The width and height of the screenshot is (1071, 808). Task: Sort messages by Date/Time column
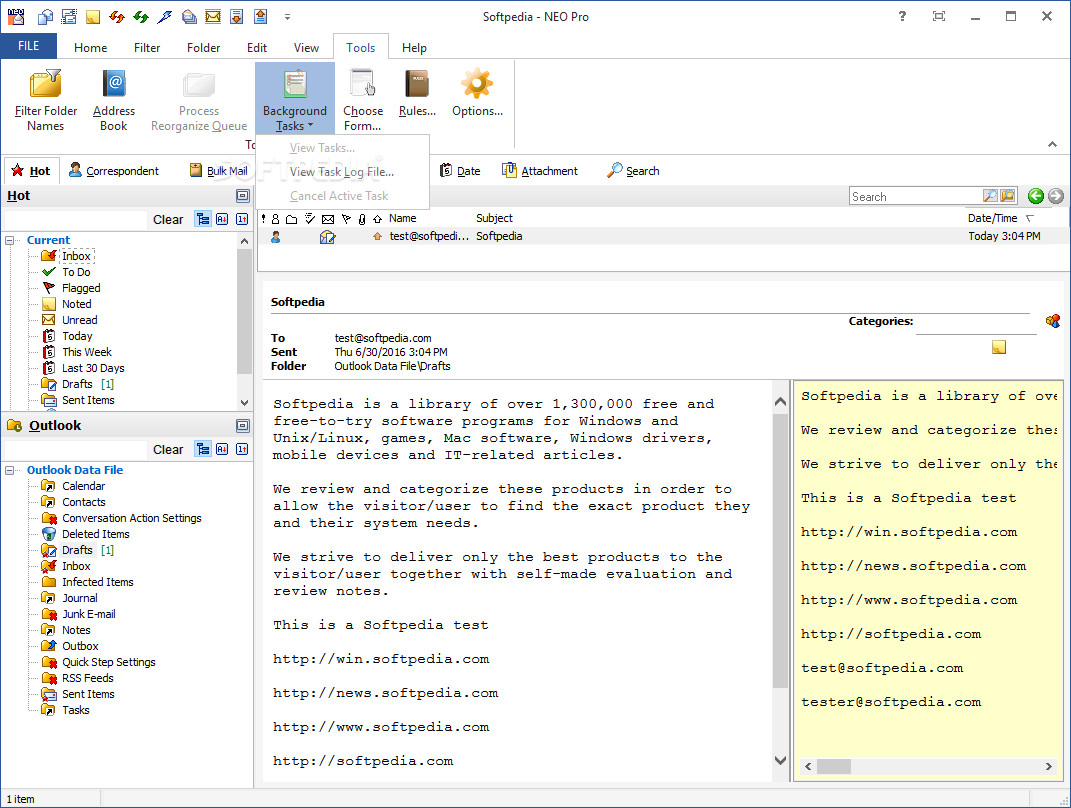click(x=992, y=219)
